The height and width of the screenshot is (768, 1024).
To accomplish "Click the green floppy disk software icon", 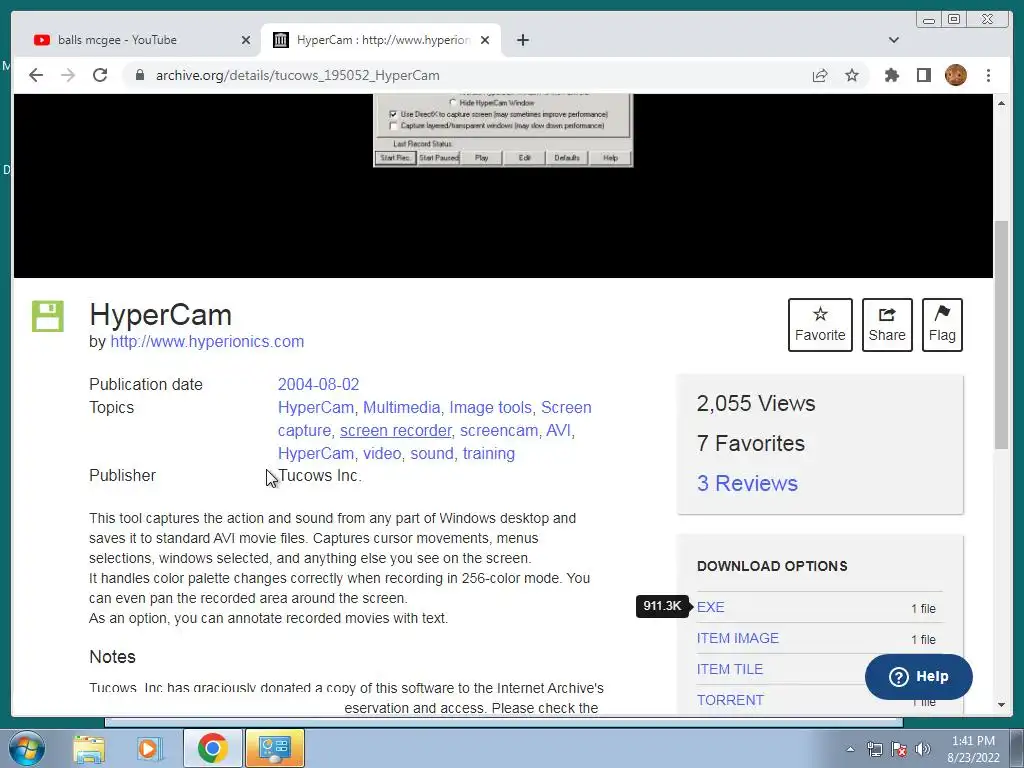I will 48,317.
